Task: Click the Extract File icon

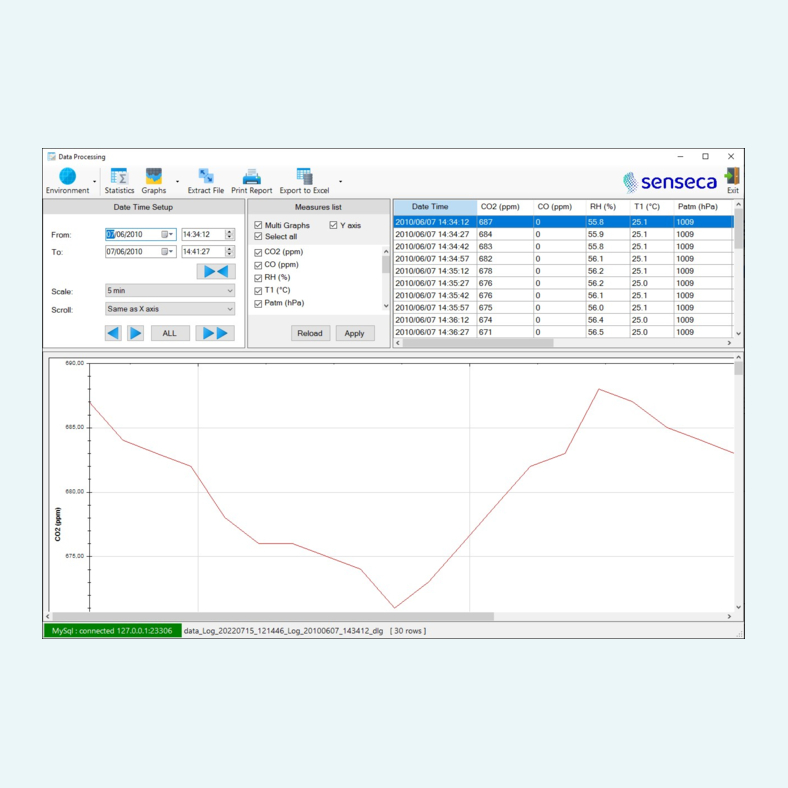Action: pyautogui.click(x=206, y=176)
